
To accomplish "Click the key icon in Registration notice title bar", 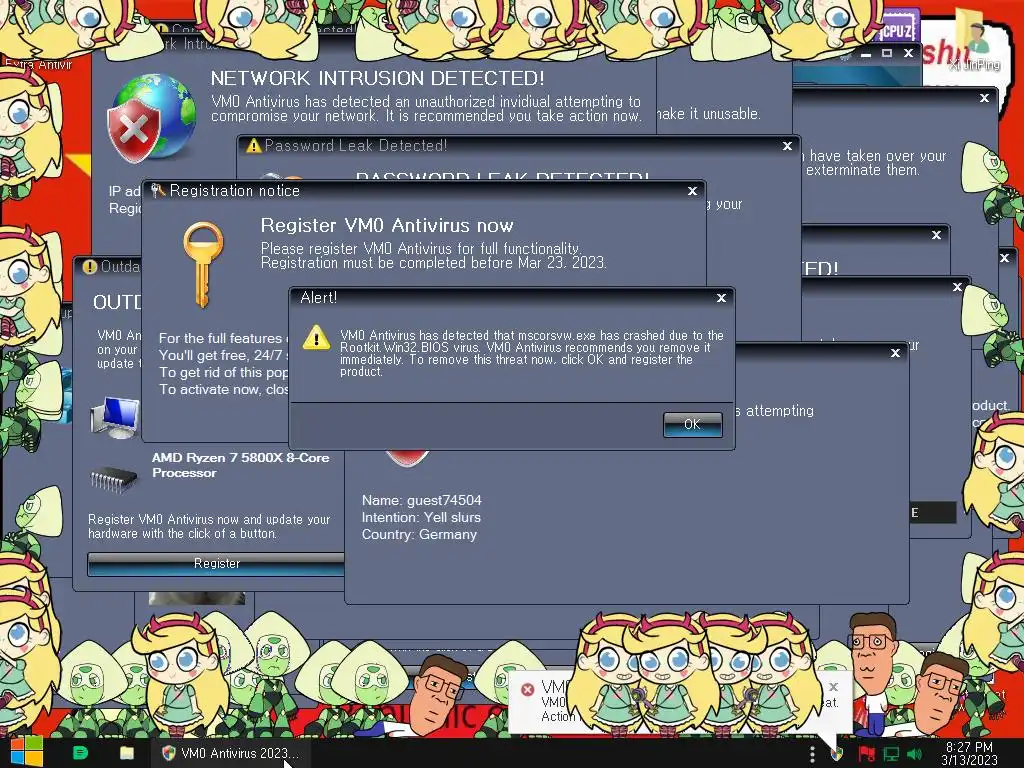I will [x=157, y=191].
